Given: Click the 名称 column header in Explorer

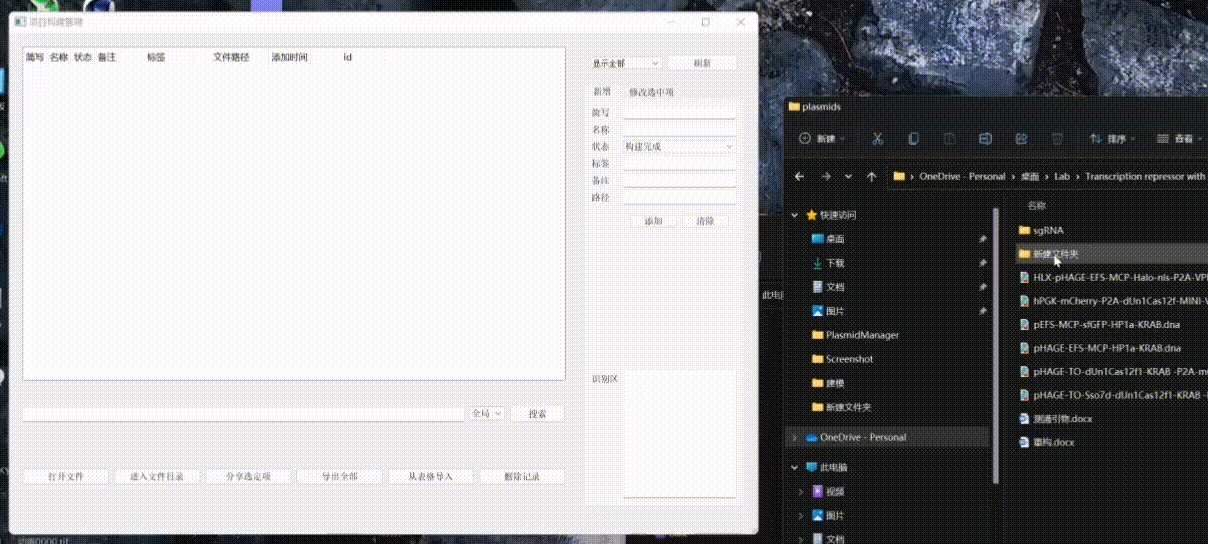Looking at the screenshot, I should tap(1036, 205).
